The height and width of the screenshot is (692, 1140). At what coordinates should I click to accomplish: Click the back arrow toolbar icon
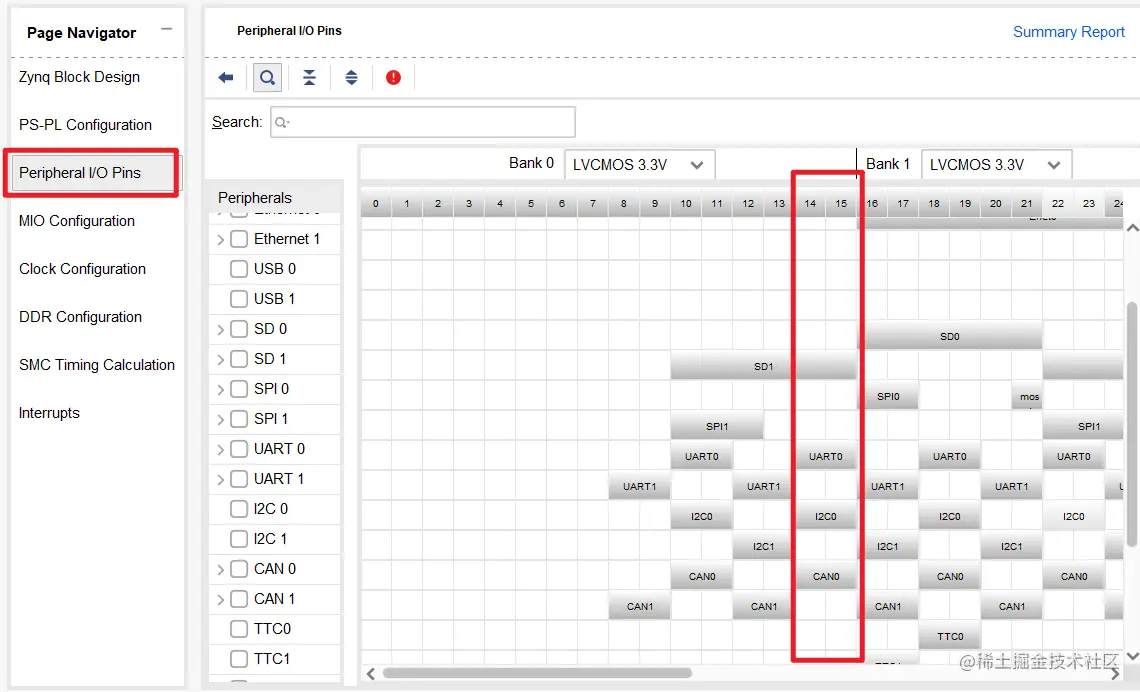tap(226, 78)
